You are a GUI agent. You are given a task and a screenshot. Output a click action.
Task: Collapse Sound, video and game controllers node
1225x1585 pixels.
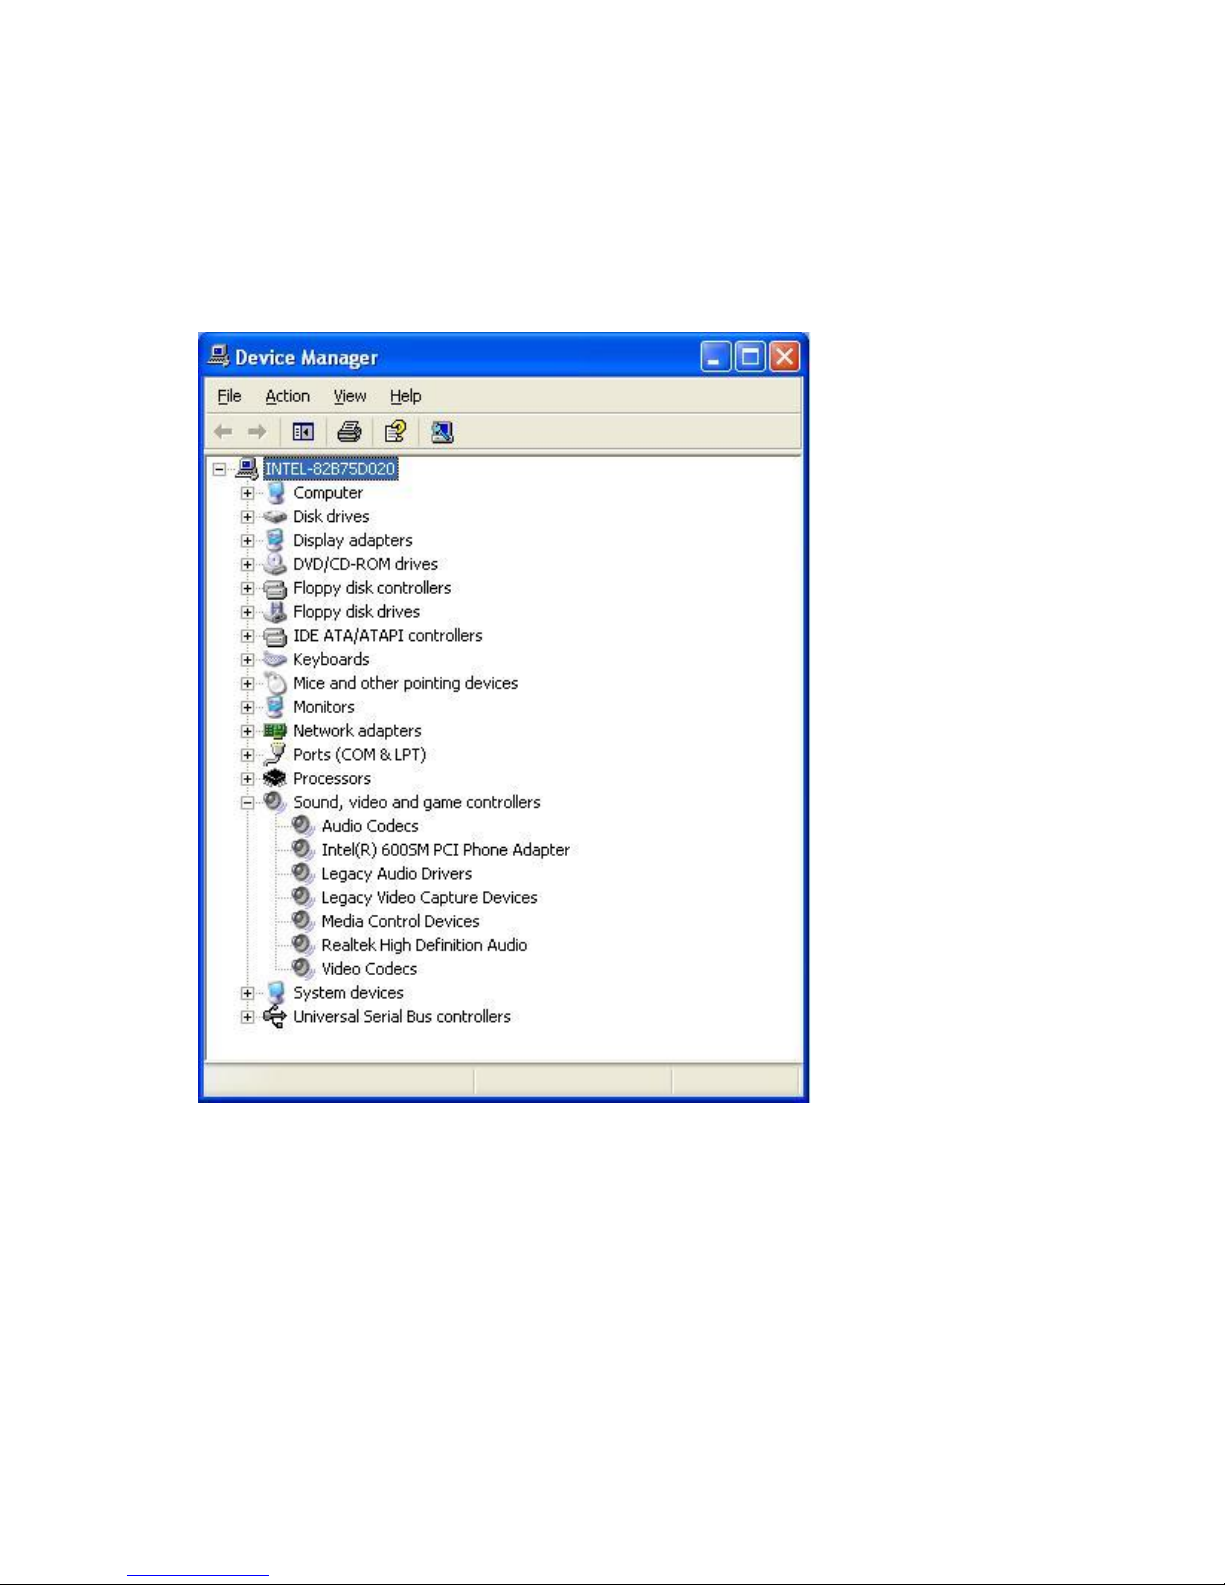pos(247,802)
